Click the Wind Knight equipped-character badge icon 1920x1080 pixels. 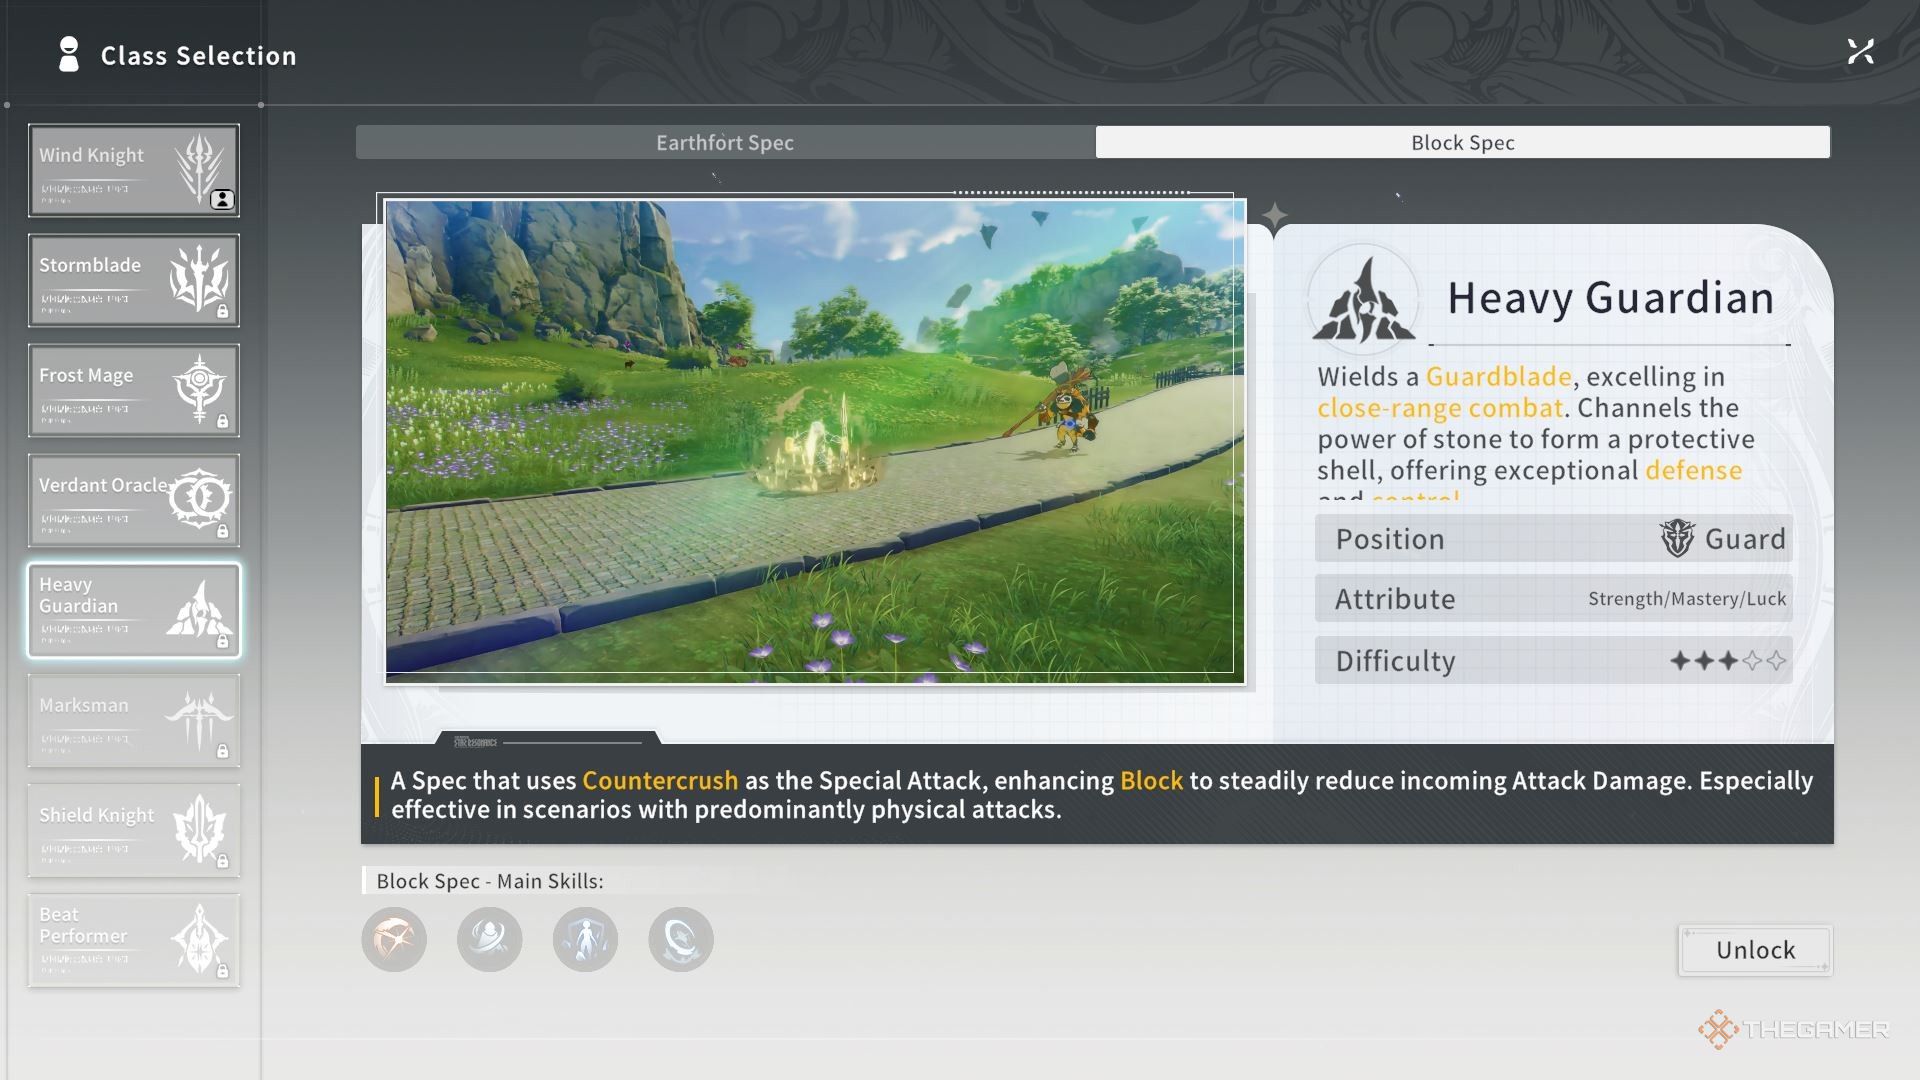tap(222, 199)
